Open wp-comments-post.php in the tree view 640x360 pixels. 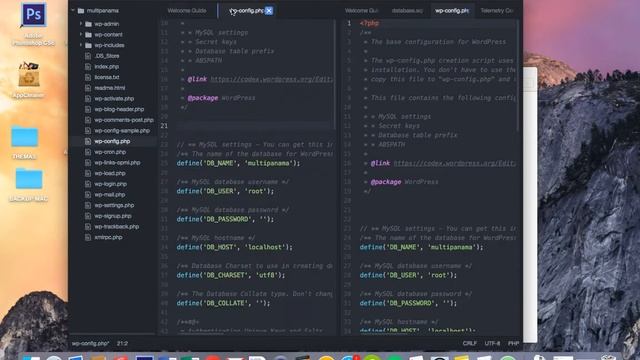coord(124,120)
